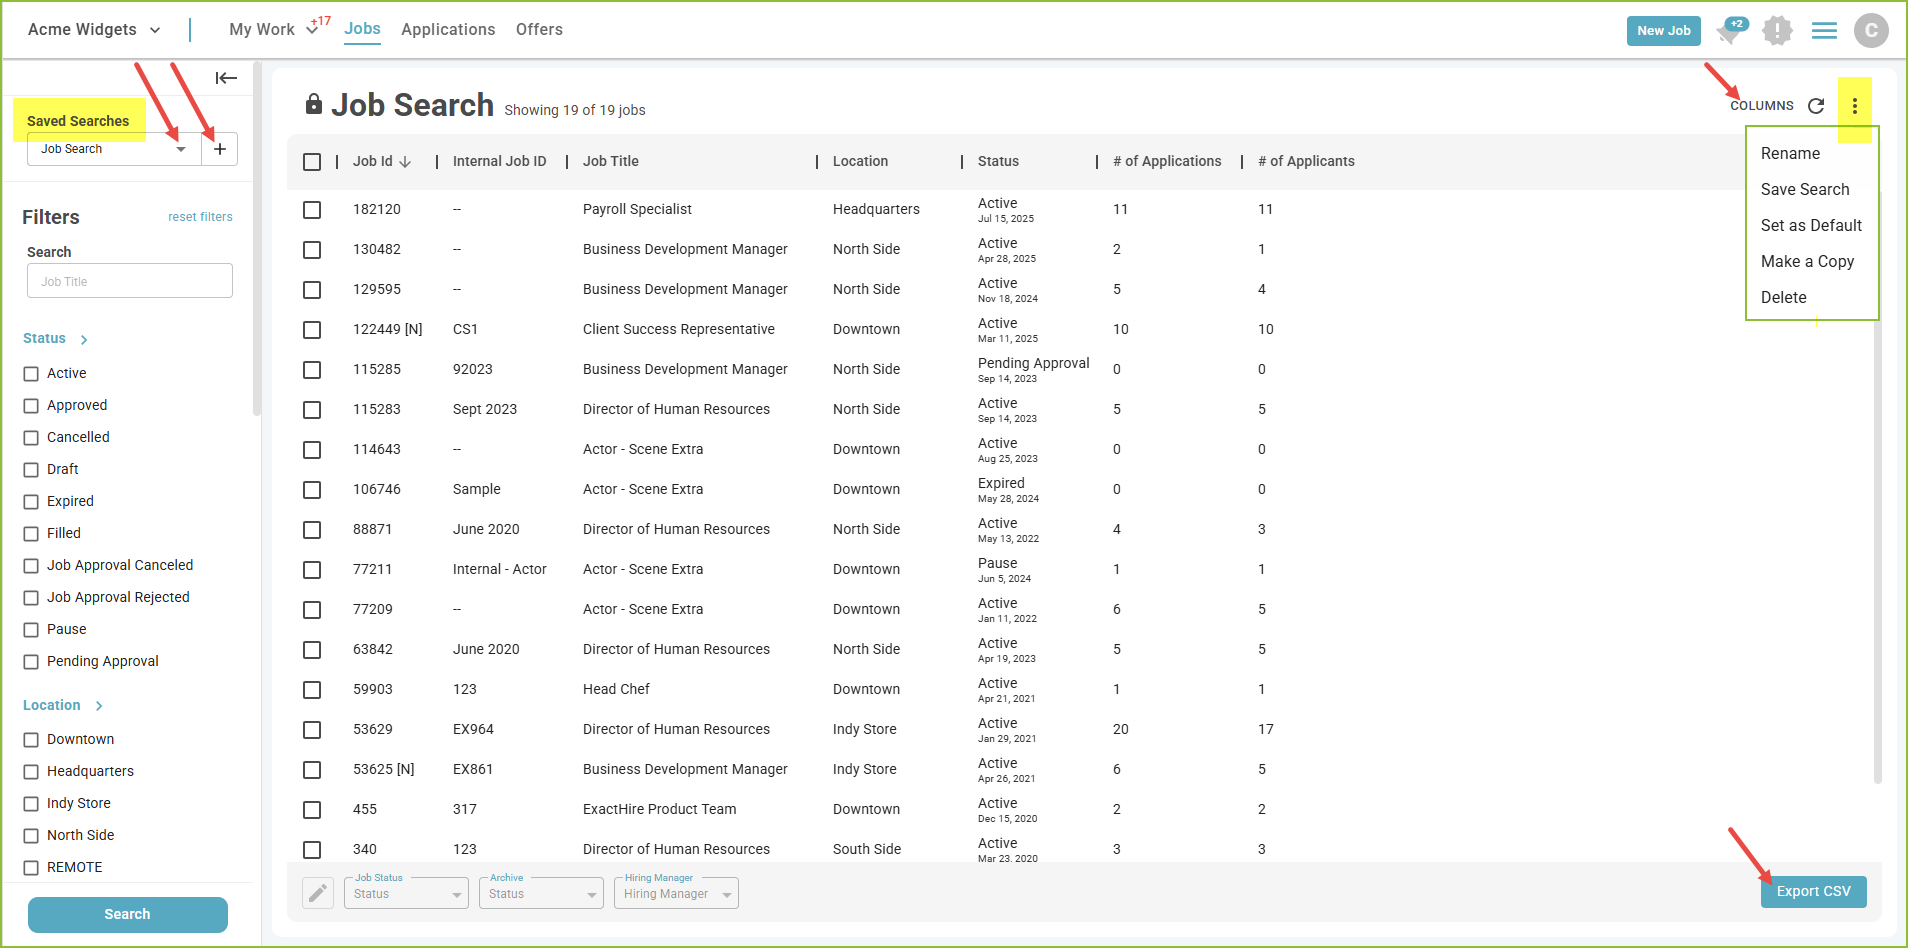1908x948 pixels.
Task: Open the hamburger menu in header
Action: [1824, 31]
